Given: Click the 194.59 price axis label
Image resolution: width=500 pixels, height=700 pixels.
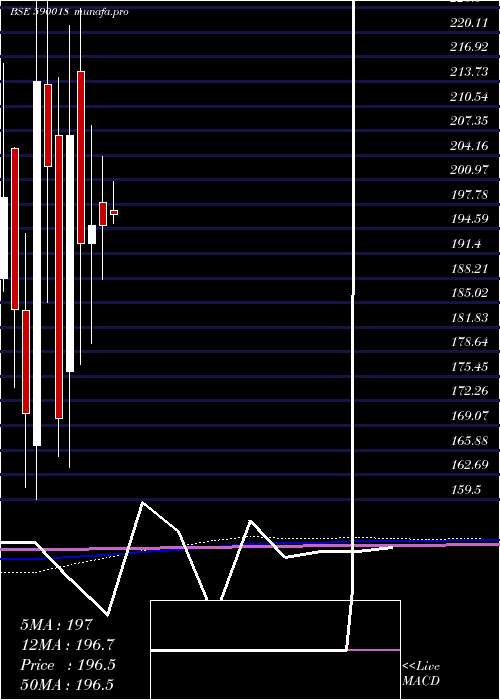Looking at the screenshot, I should pyautogui.click(x=469, y=219).
